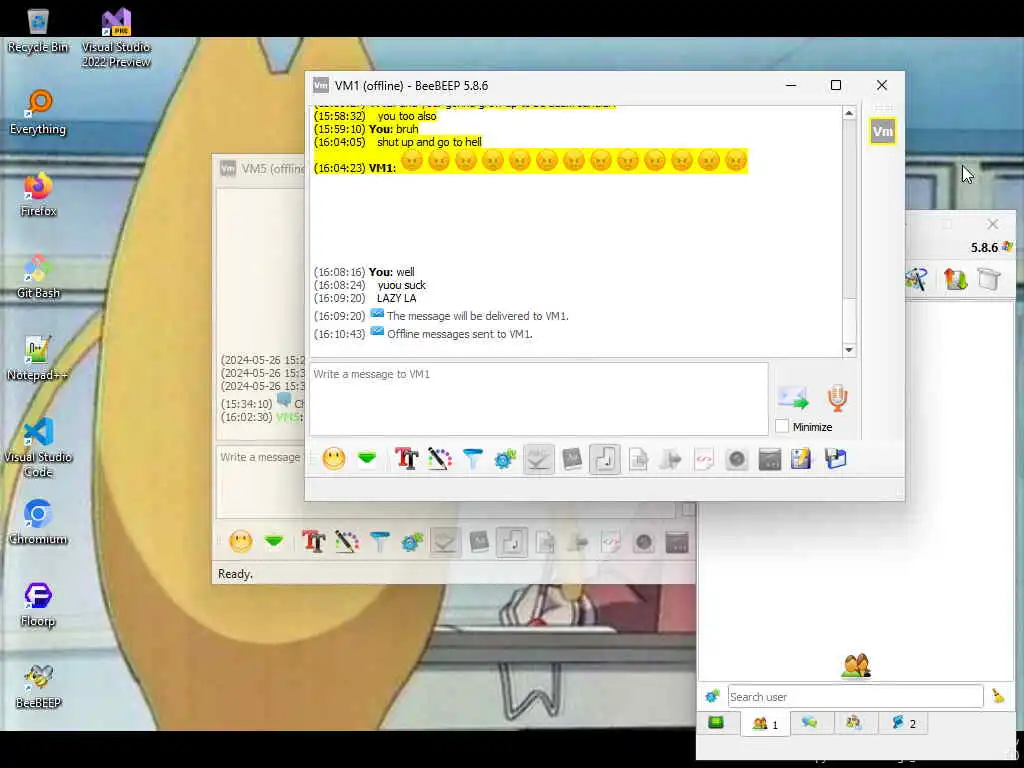Toggle spell checking button in VM1 chat
The width and height of the screenshot is (1024, 768).
coord(539,458)
